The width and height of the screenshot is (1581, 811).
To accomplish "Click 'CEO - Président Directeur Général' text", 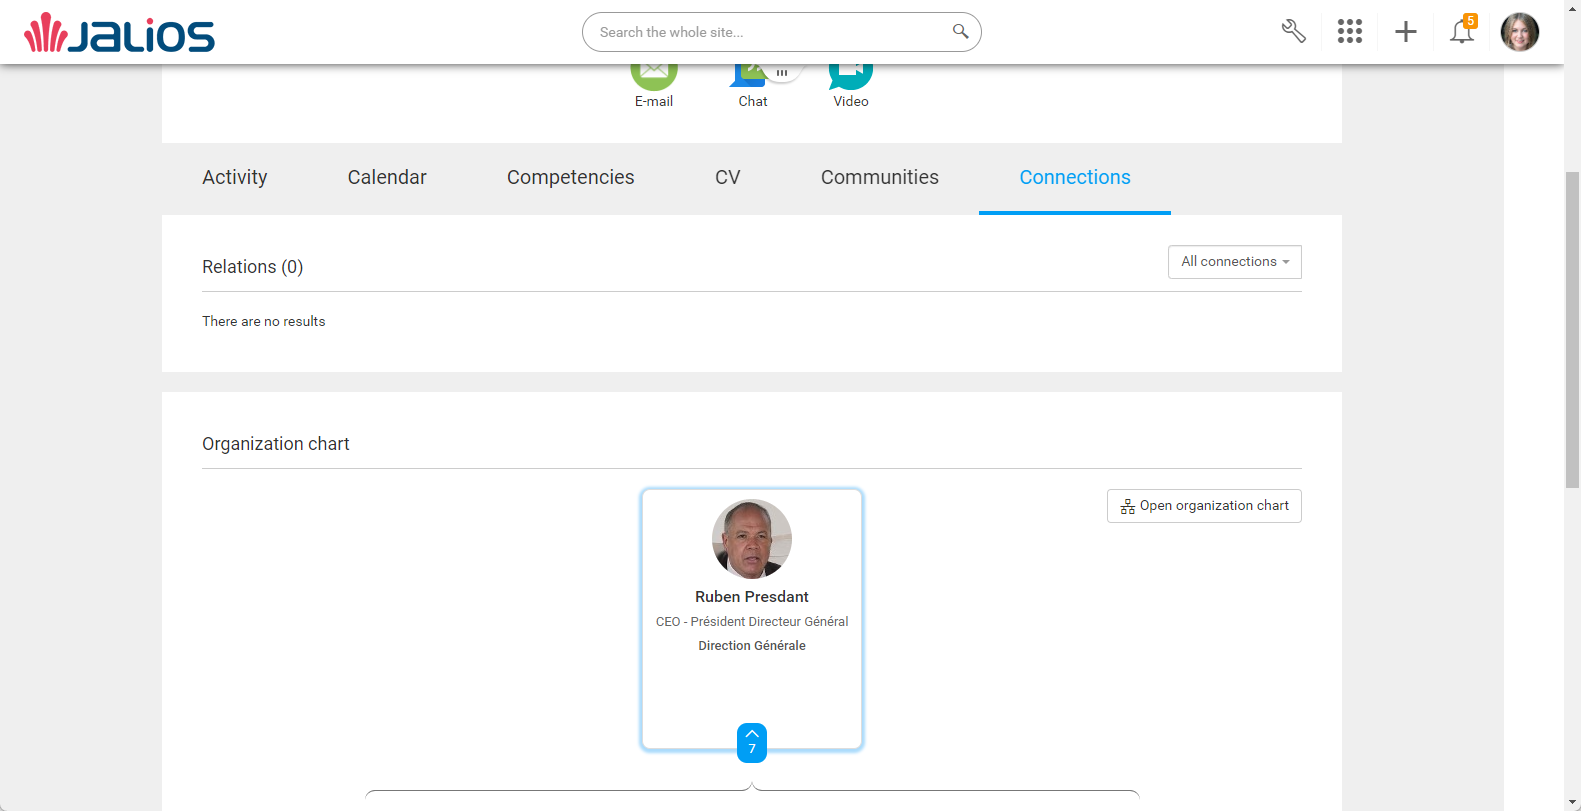I will coord(752,622).
